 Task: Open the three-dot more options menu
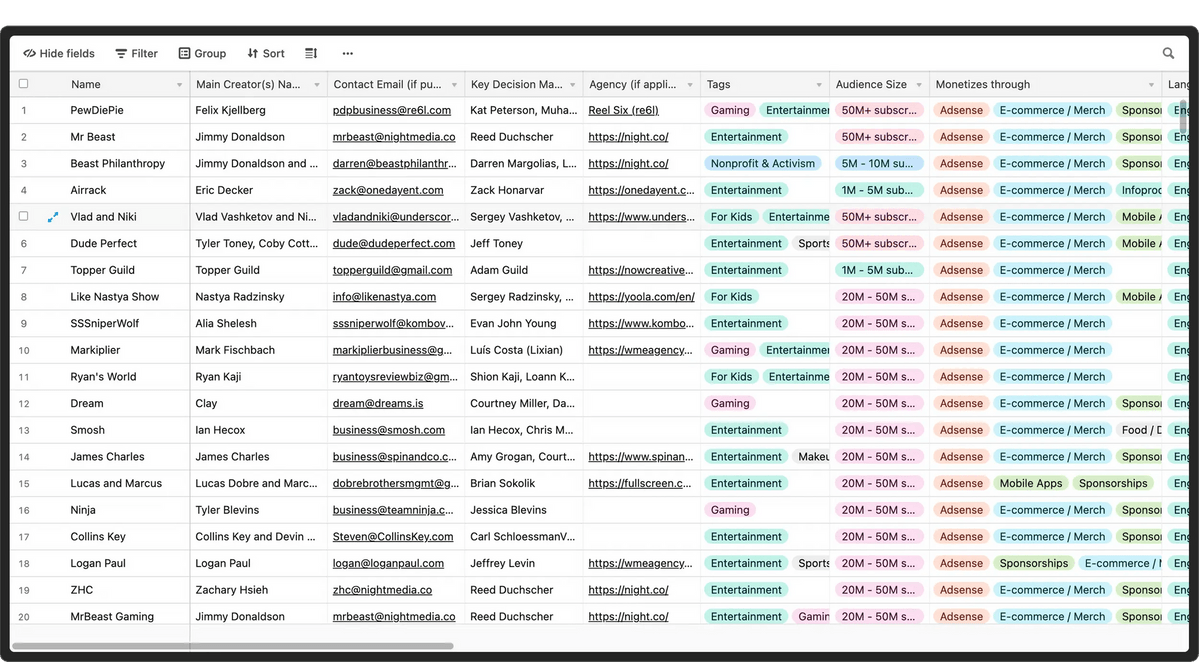tap(347, 54)
